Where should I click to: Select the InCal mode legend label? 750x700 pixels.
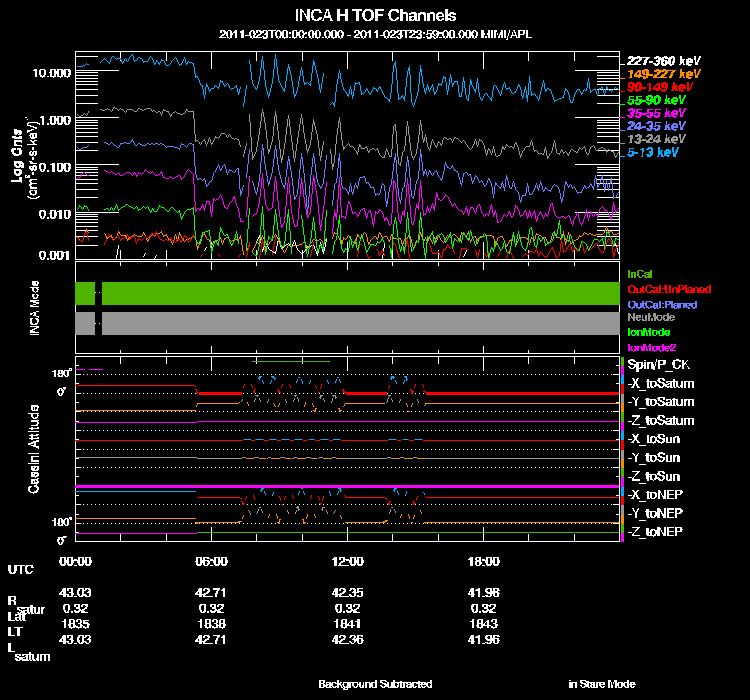pos(640,273)
